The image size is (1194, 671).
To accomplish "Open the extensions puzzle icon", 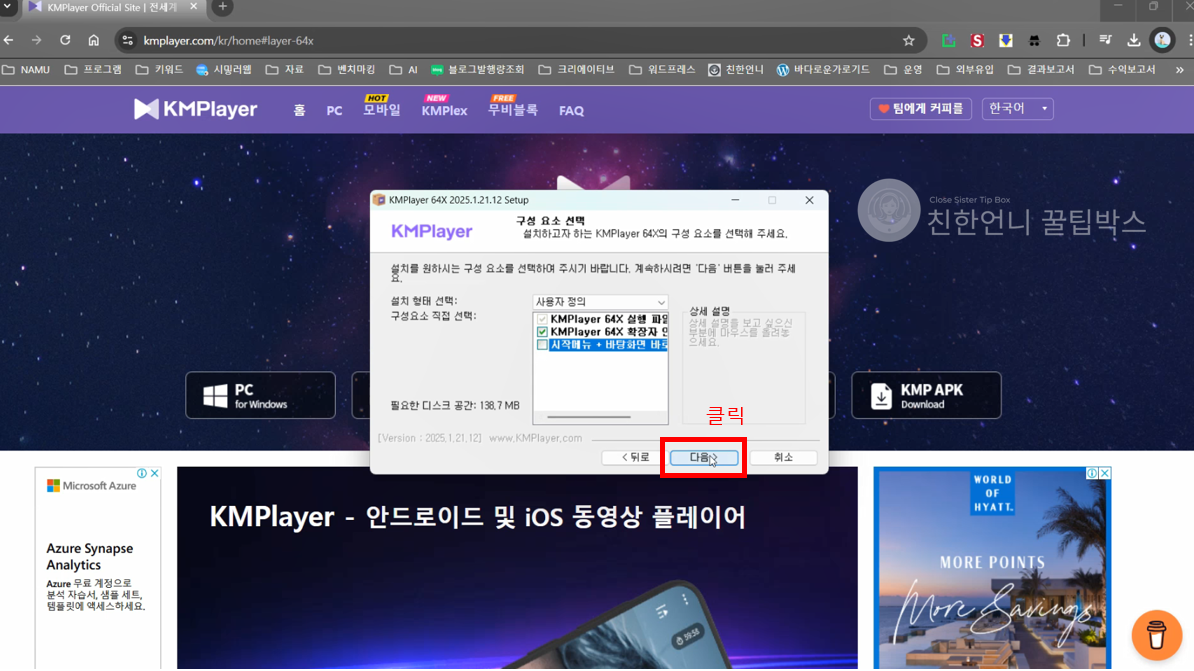I will [1063, 40].
